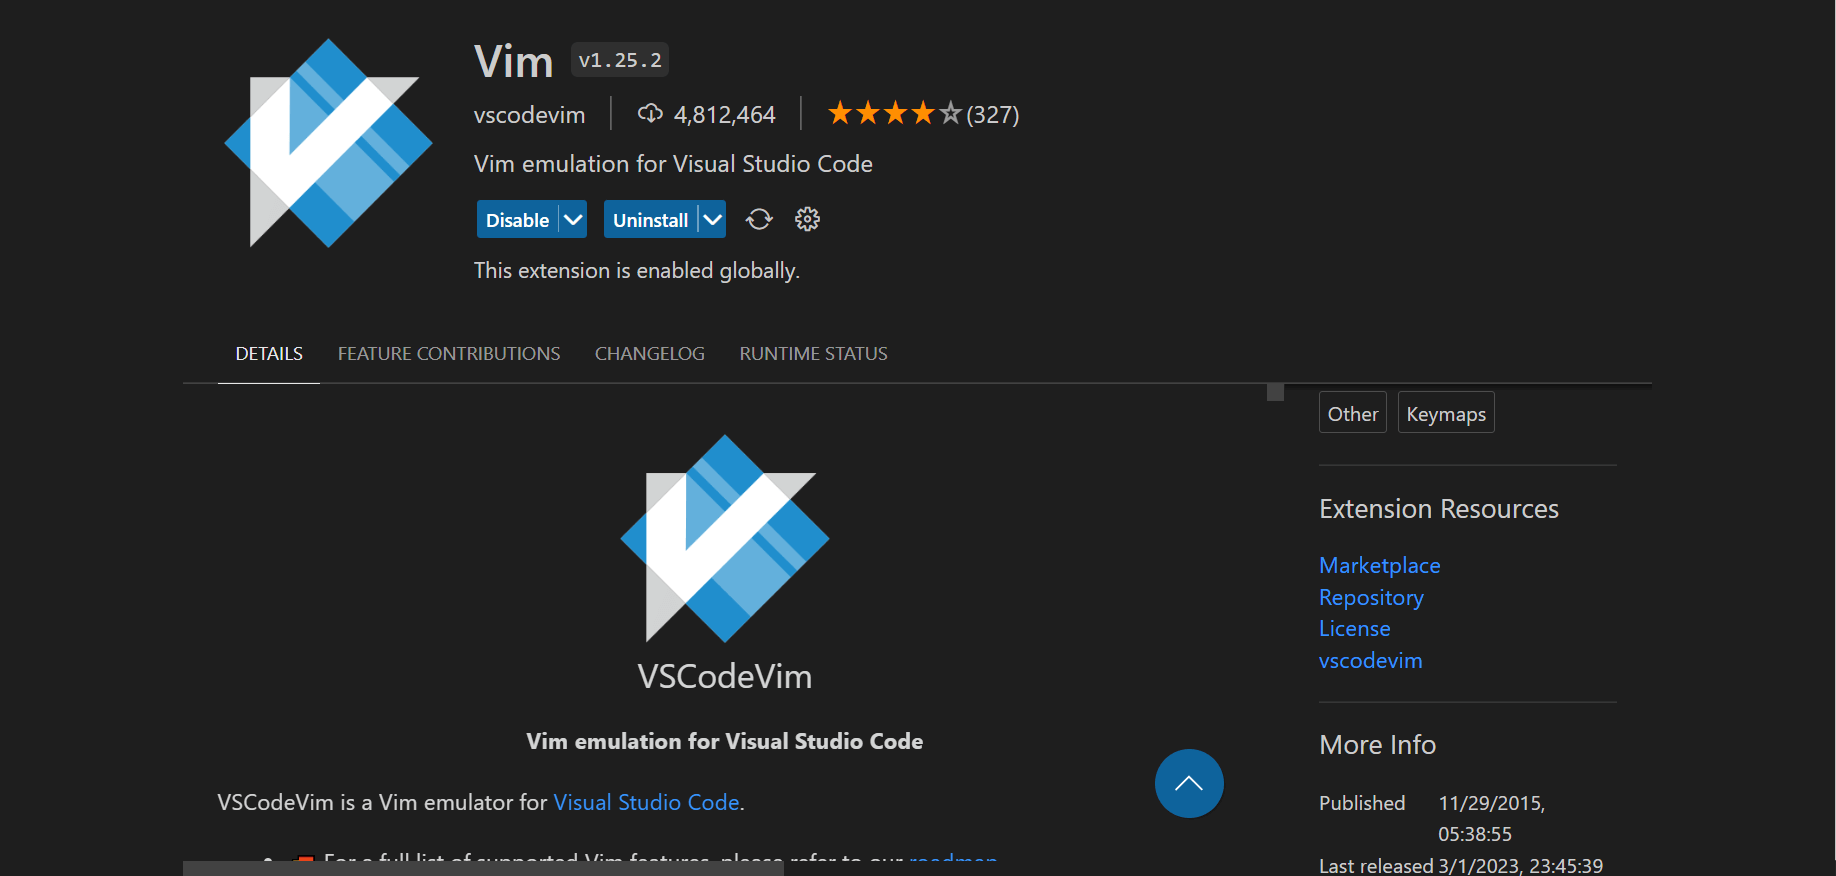This screenshot has width=1836, height=876.
Task: Click the sync/auto-update icon beside Uninstall
Action: pyautogui.click(x=759, y=220)
